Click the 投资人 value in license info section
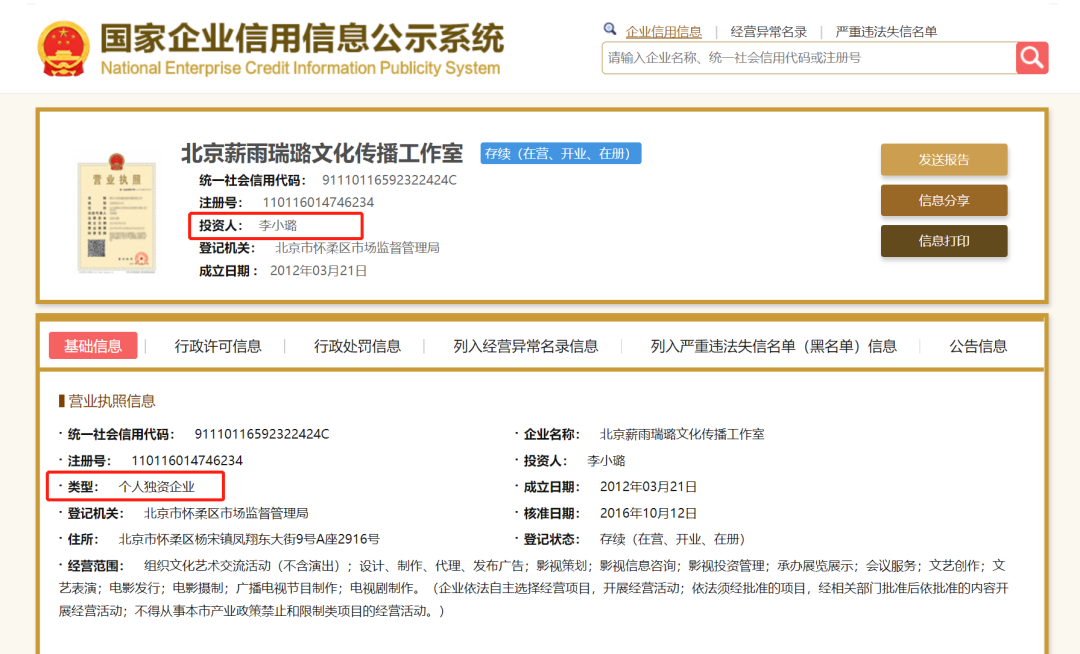Viewport: 1080px width, 654px height. pyautogui.click(x=606, y=461)
